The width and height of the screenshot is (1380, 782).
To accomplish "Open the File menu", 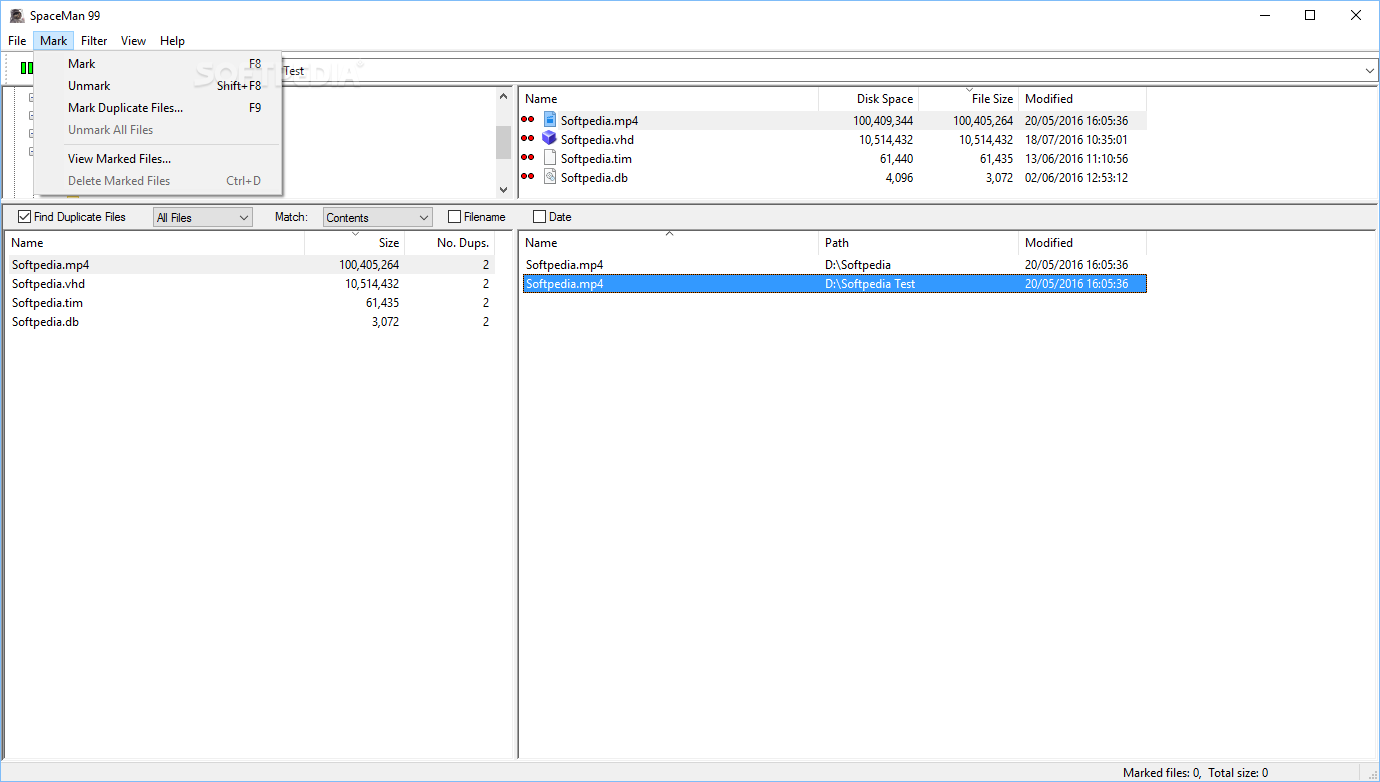I will point(17,41).
